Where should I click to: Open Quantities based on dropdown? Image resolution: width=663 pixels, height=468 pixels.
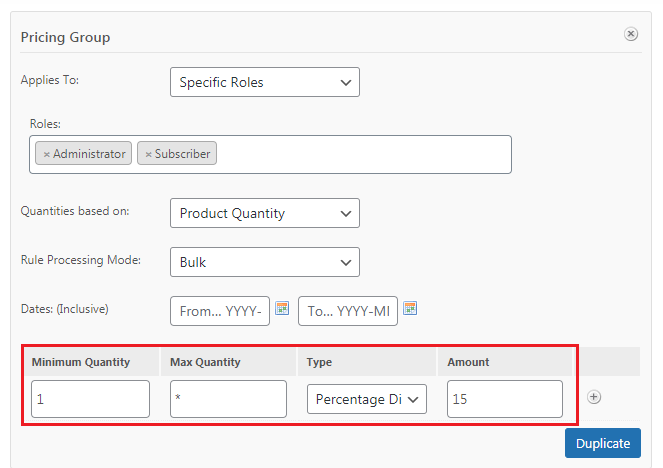tap(265, 213)
